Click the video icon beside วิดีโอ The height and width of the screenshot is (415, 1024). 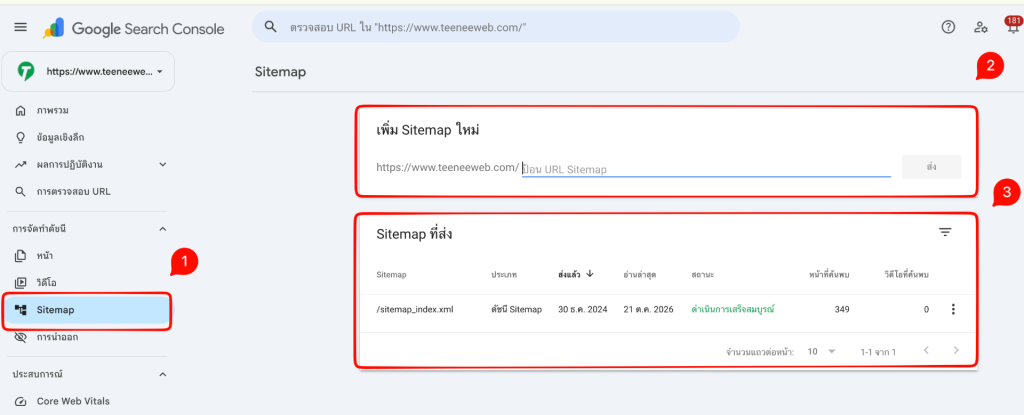[x=21, y=283]
